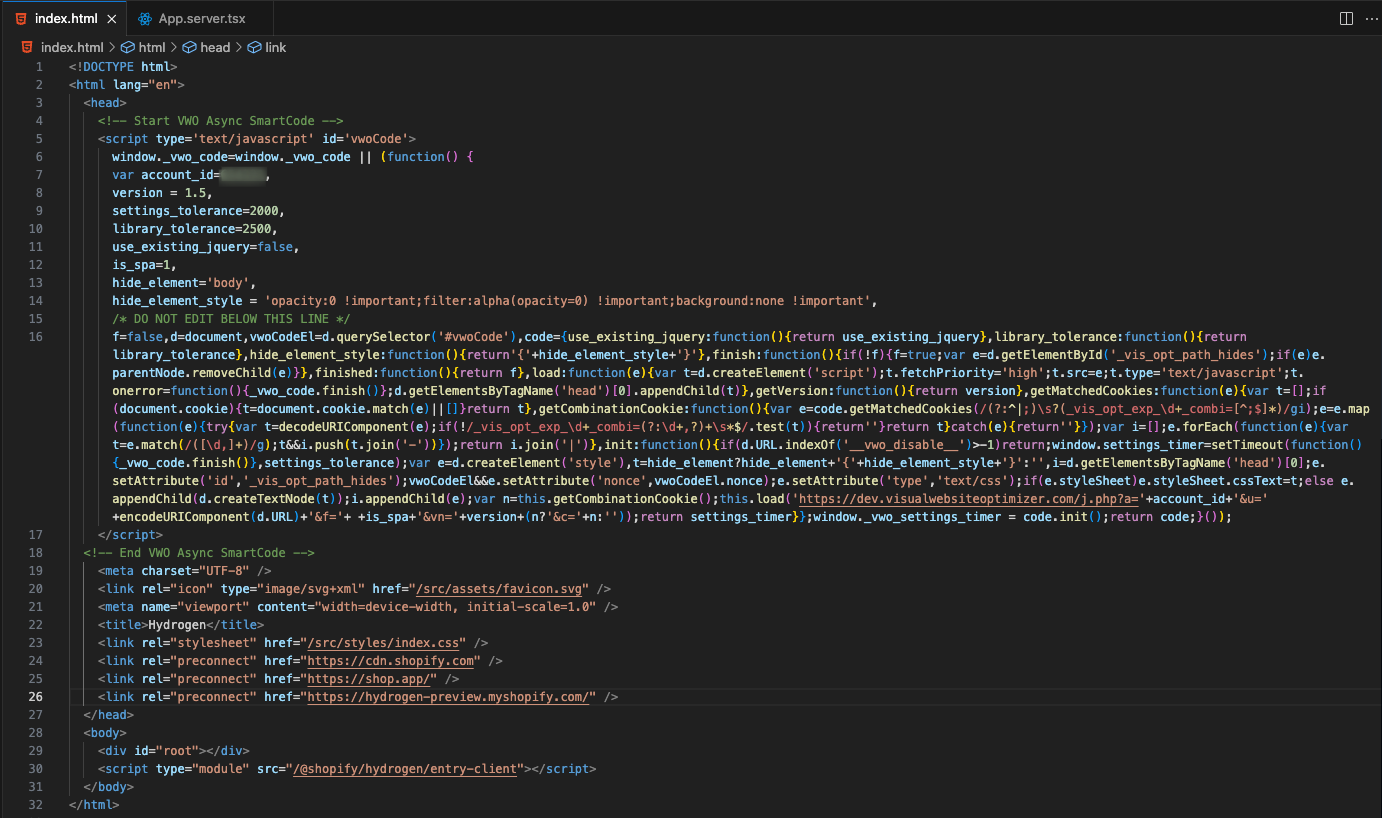This screenshot has width=1382, height=818.
Task: Click the 'use_existing_jquery=false,' line
Action: (206, 247)
